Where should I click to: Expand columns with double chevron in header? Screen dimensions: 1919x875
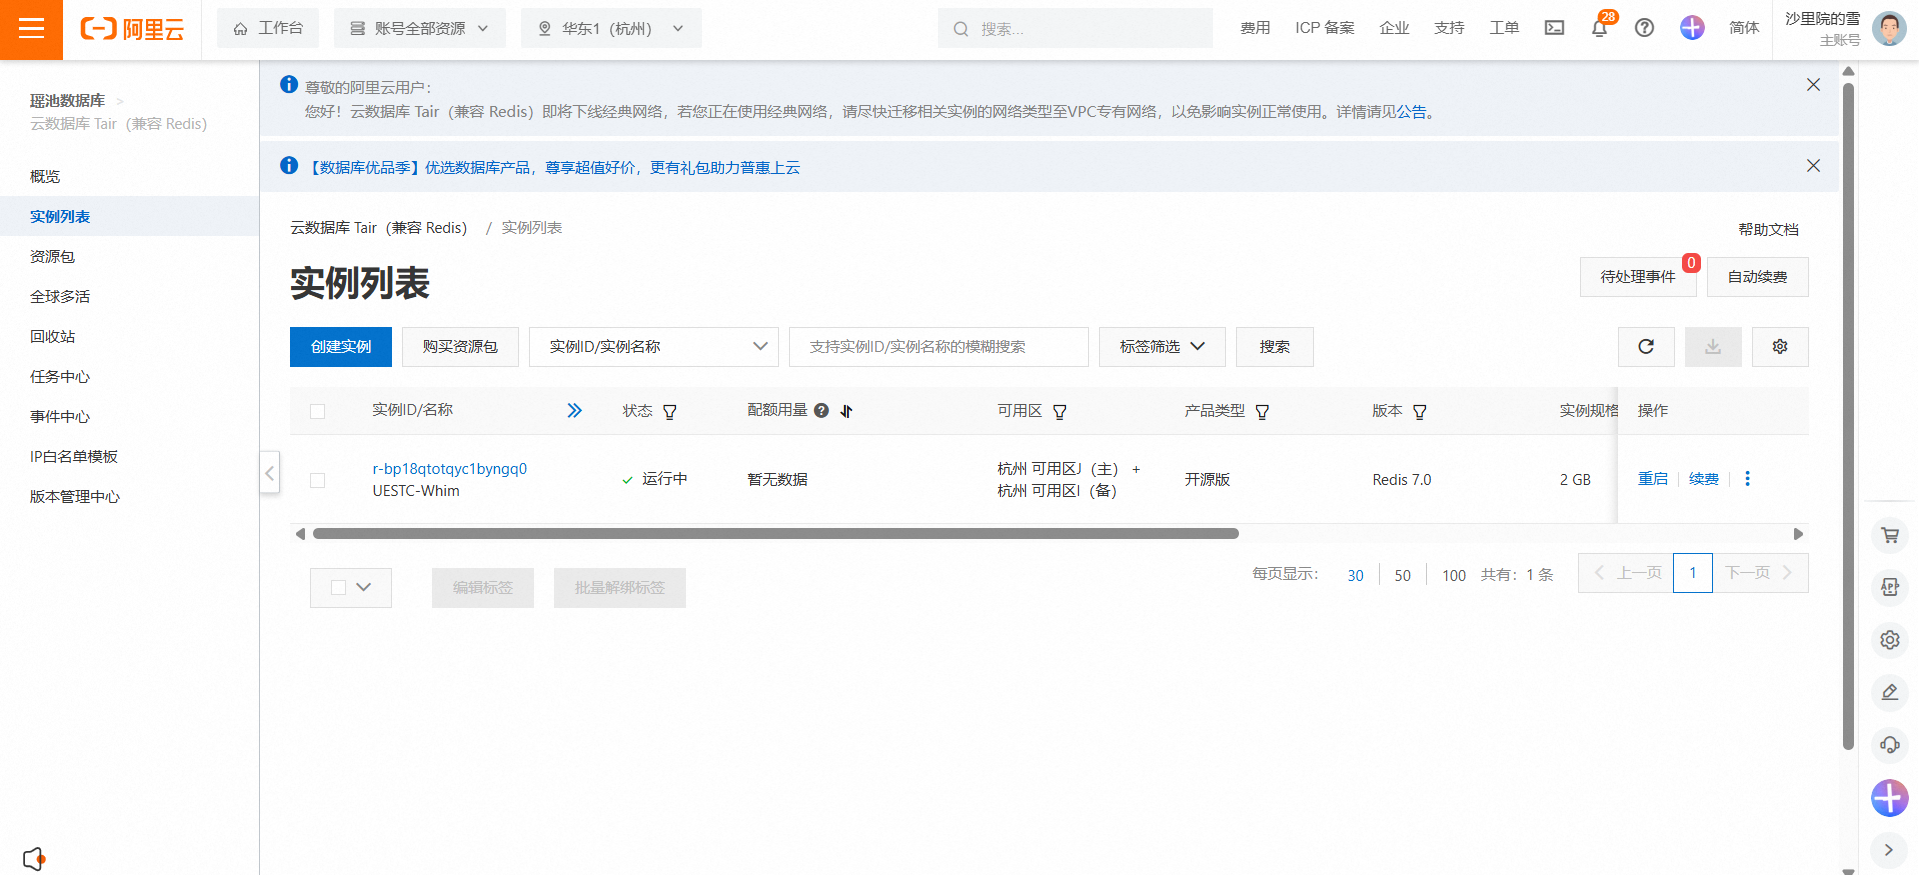pyautogui.click(x=574, y=411)
